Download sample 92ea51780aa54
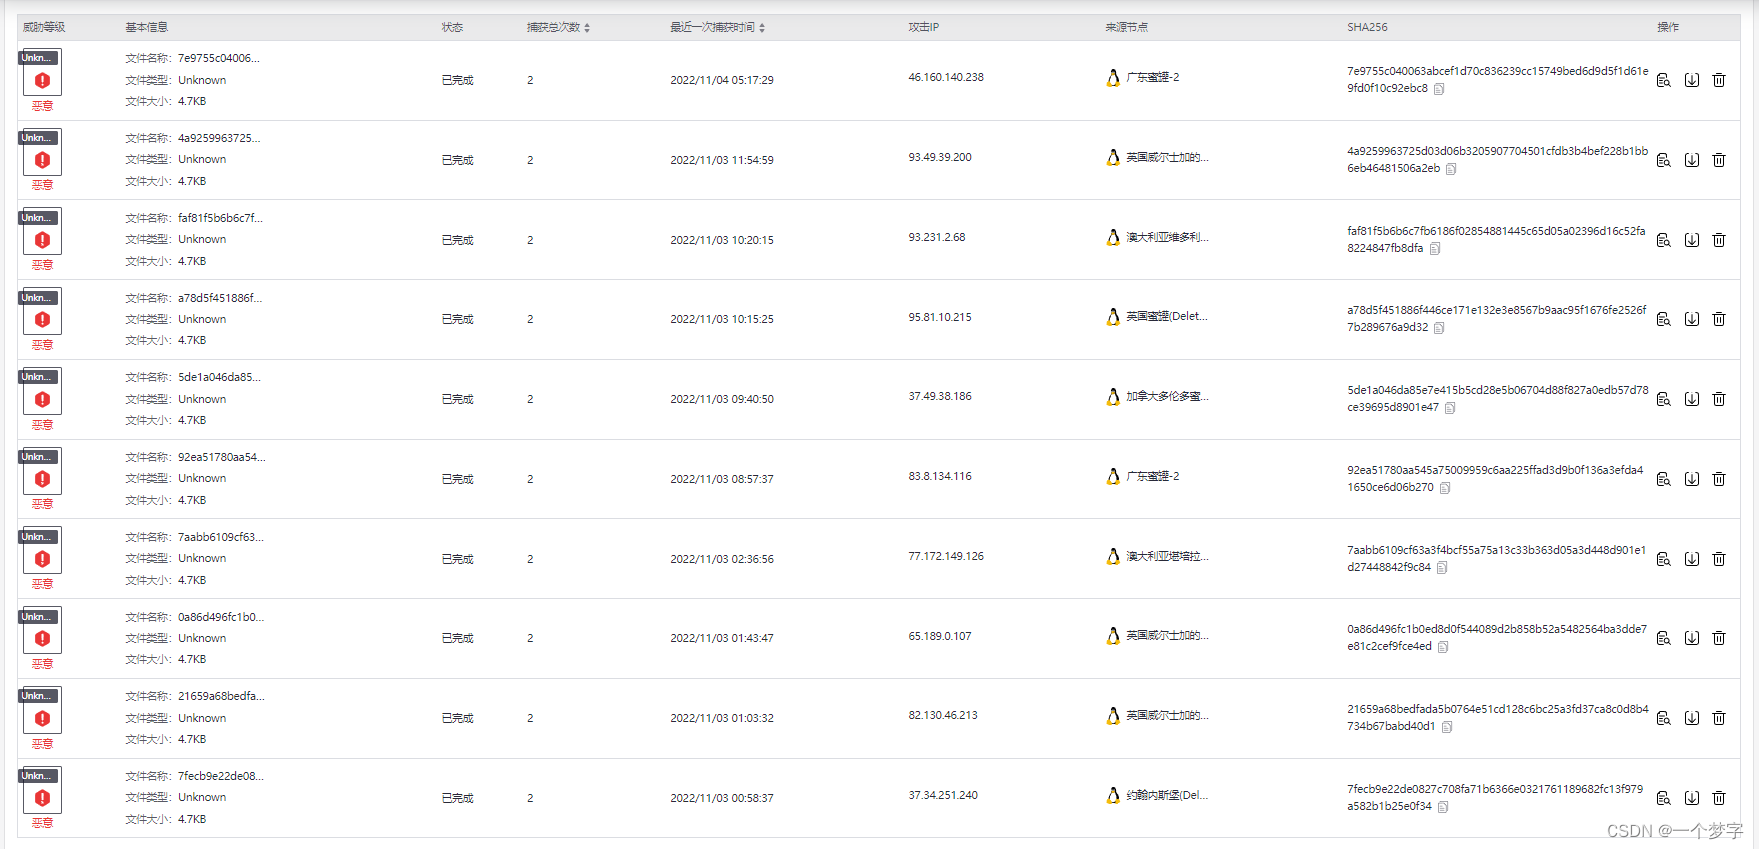Screen dimensions: 1759x849 coord(1692,479)
